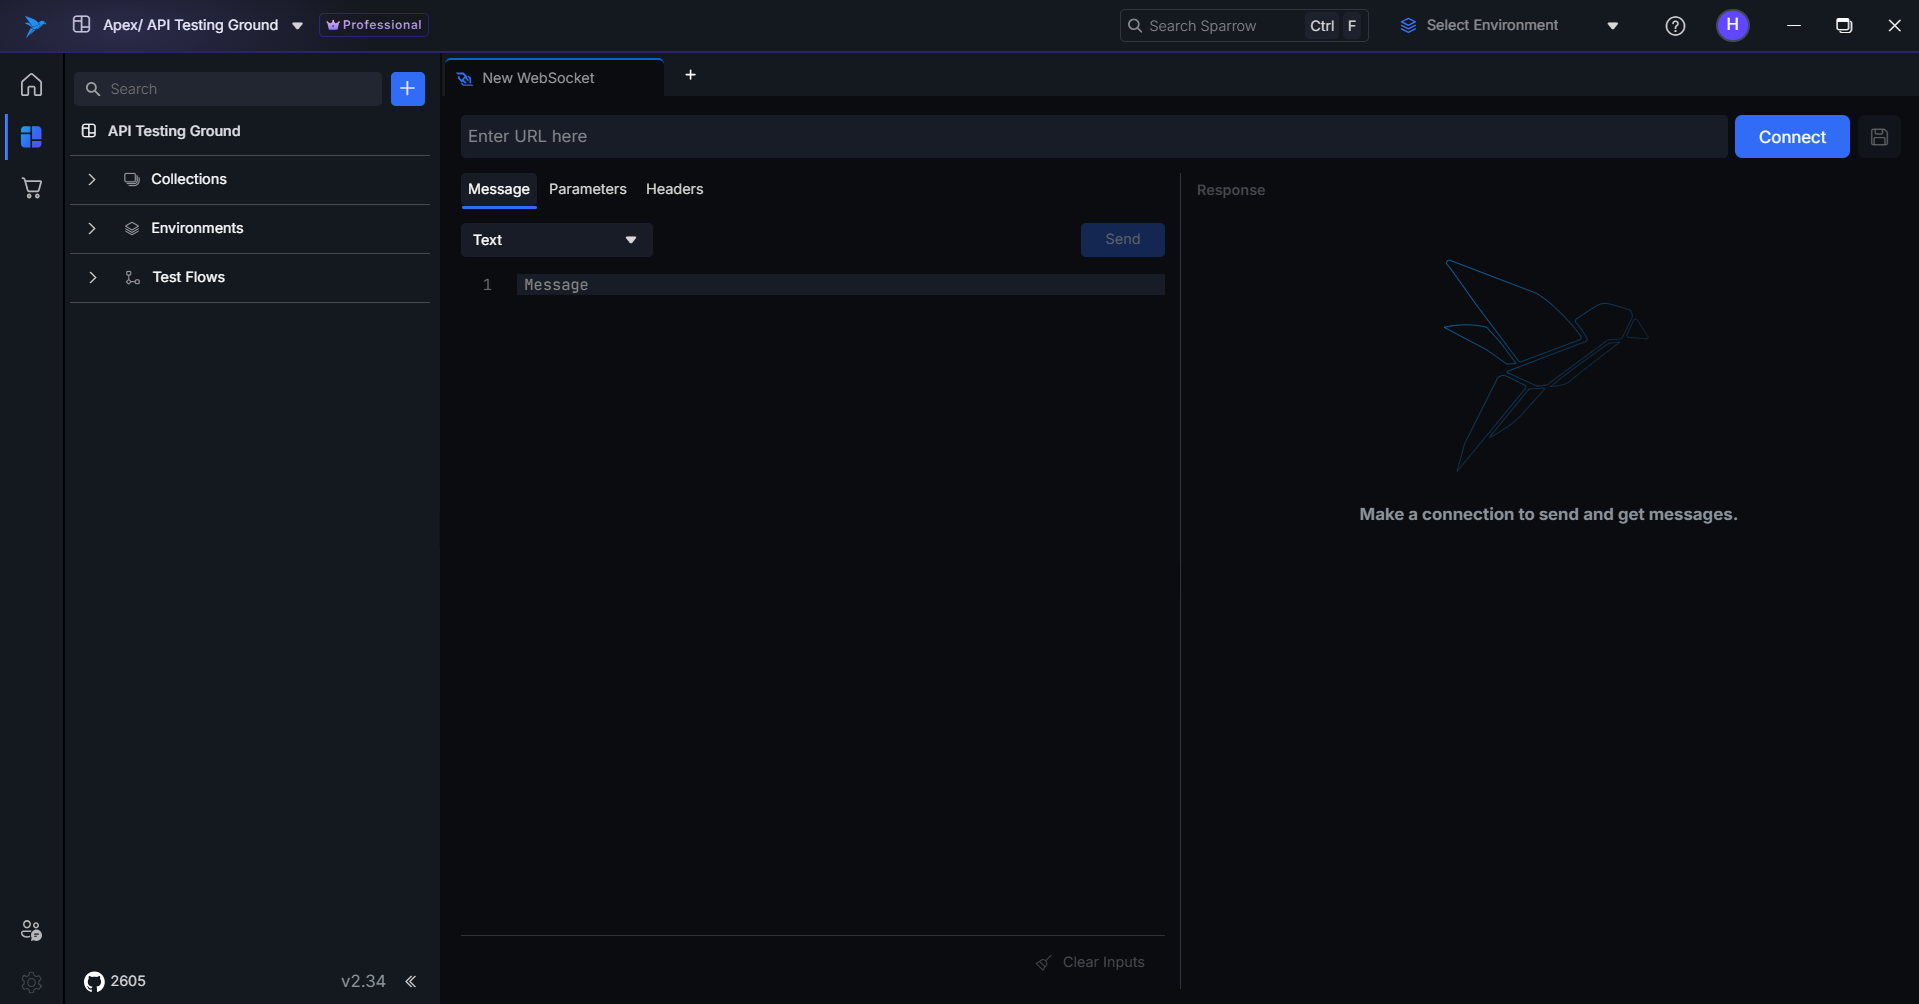Select the Workspace collections sidebar icon
The width and height of the screenshot is (1919, 1004).
[32, 137]
